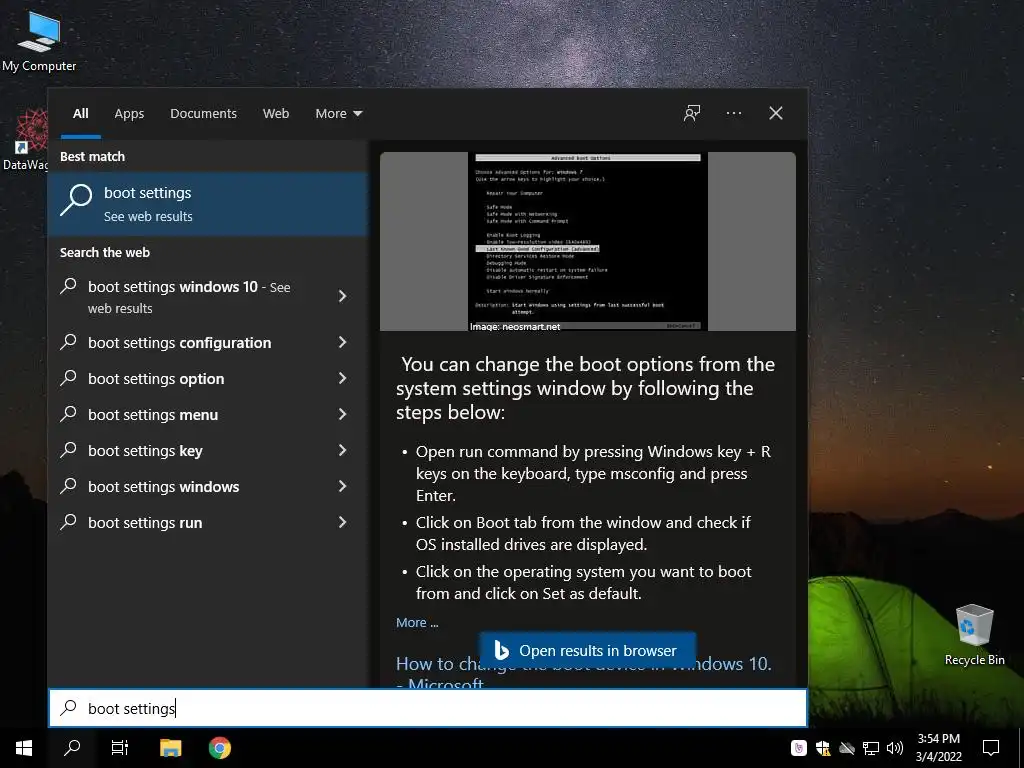Click the Bing logo on Open results button

(x=502, y=650)
